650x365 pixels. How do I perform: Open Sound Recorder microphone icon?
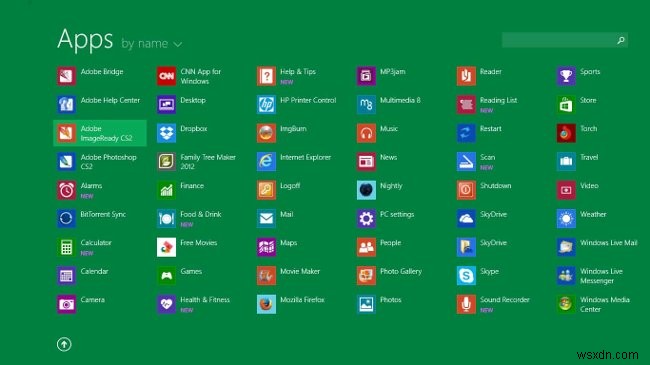click(466, 304)
